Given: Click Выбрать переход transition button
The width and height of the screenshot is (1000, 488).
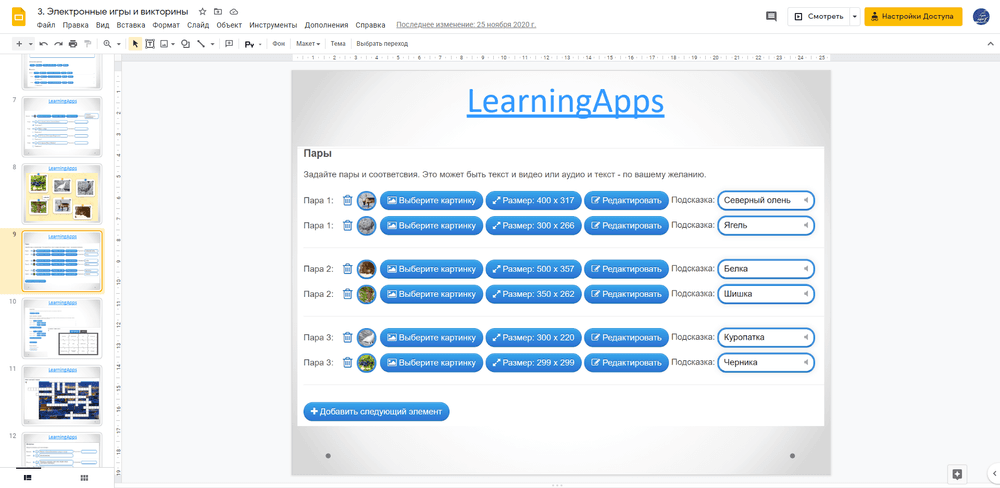Looking at the screenshot, I should tap(382, 44).
